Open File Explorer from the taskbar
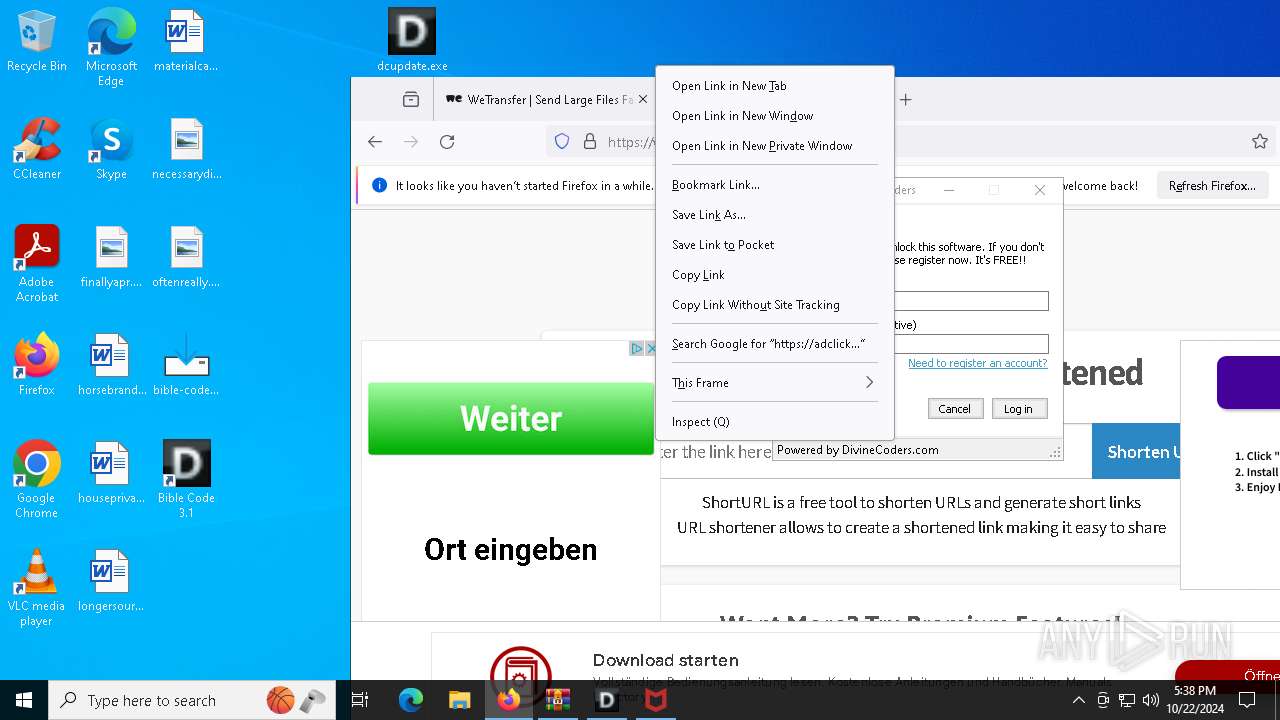 tap(459, 700)
